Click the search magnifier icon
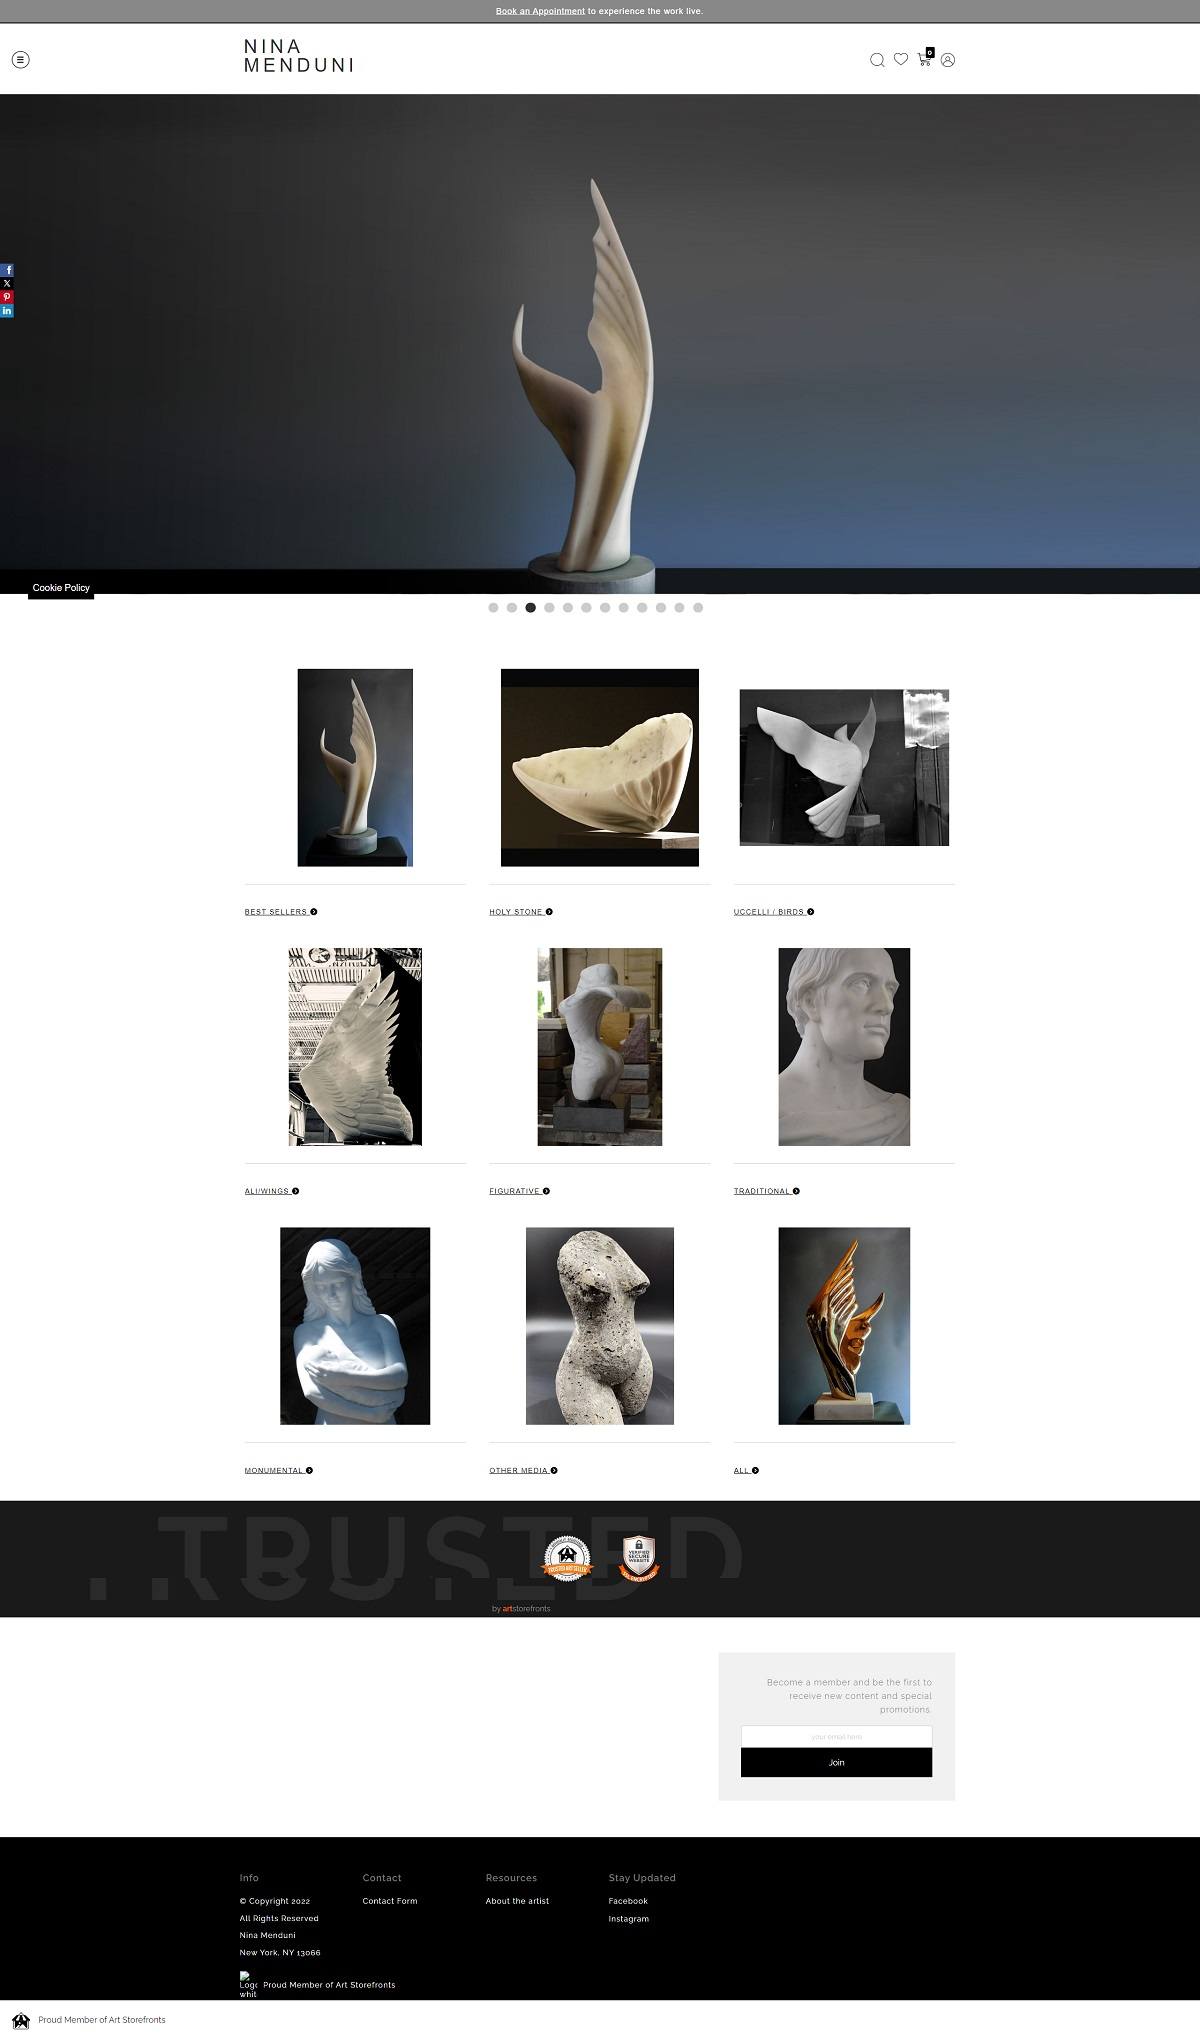This screenshot has width=1200, height=2042. click(x=877, y=60)
